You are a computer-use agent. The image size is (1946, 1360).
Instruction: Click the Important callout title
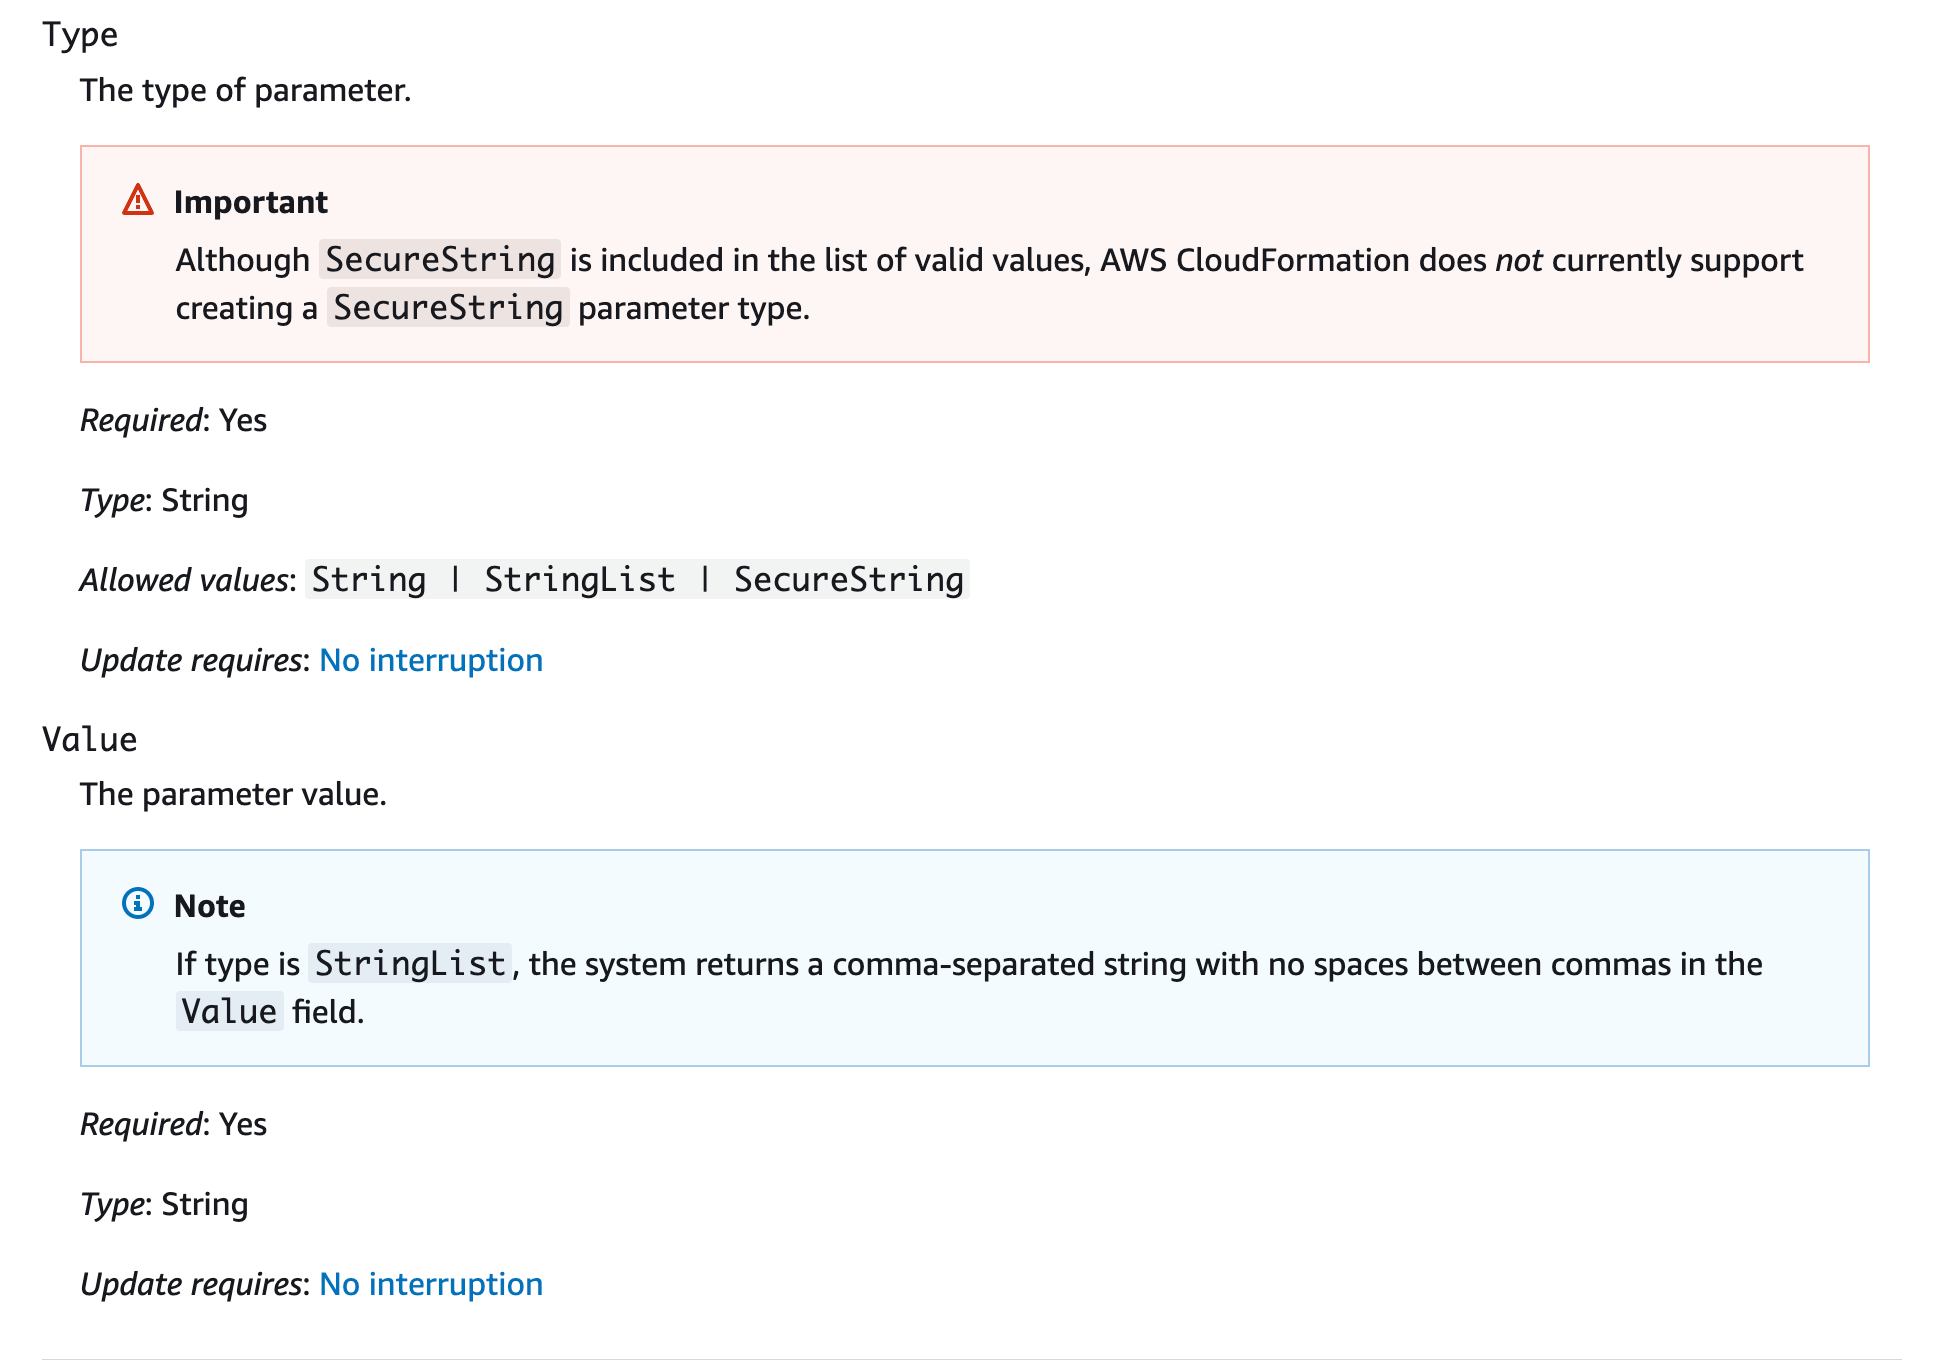pyautogui.click(x=250, y=202)
